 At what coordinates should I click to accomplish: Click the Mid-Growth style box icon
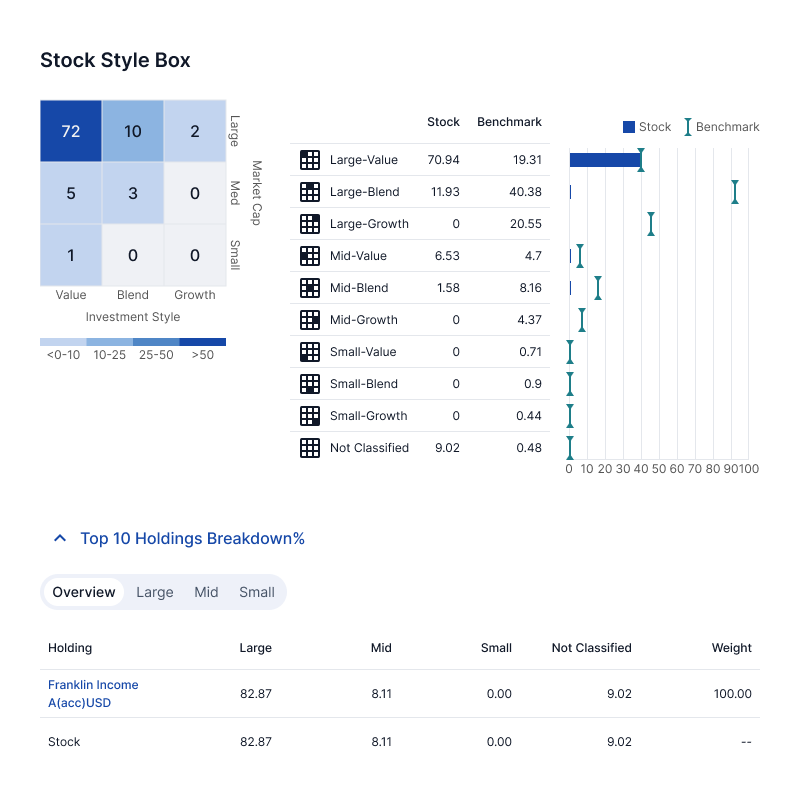coord(310,320)
